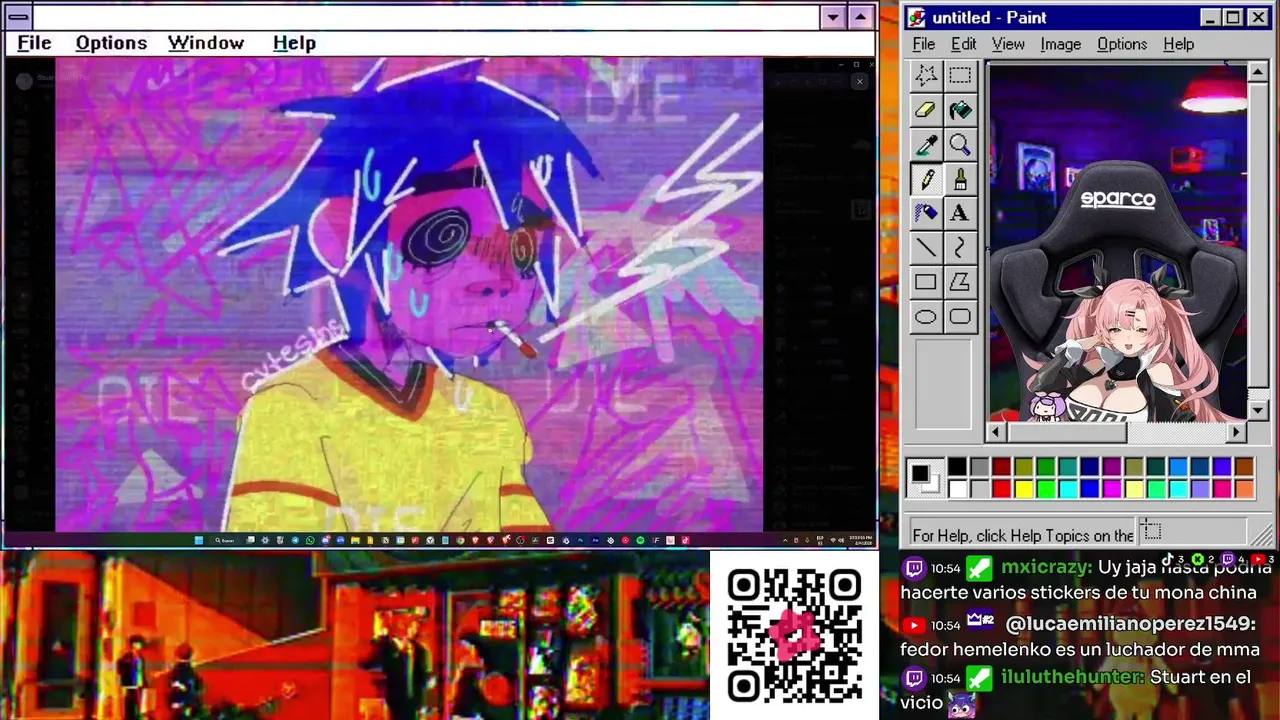Pick the dark gray color swatch

[979, 467]
